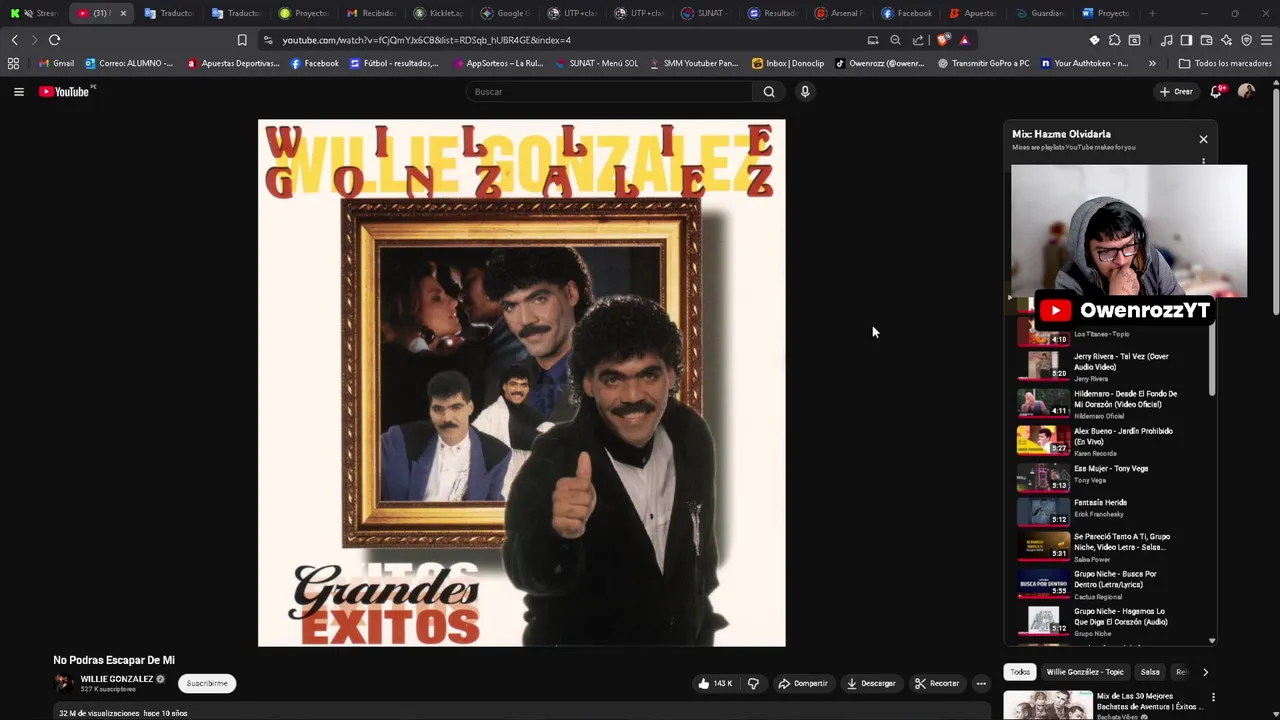The image size is (1280, 720).
Task: Click the YouTube search input field
Action: [609, 91]
